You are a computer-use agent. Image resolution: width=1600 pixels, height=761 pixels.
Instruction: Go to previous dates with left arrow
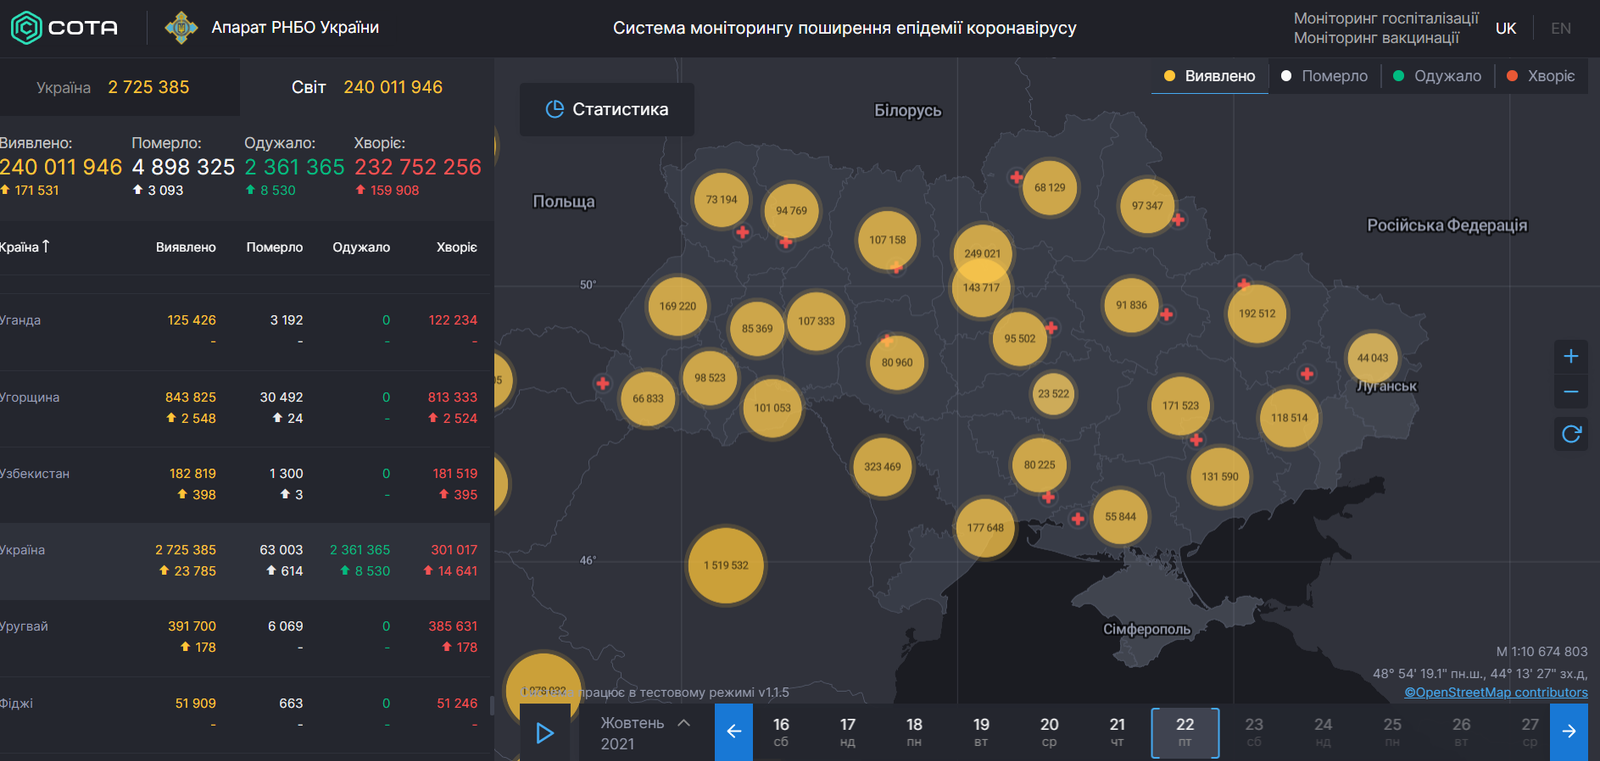(x=733, y=732)
